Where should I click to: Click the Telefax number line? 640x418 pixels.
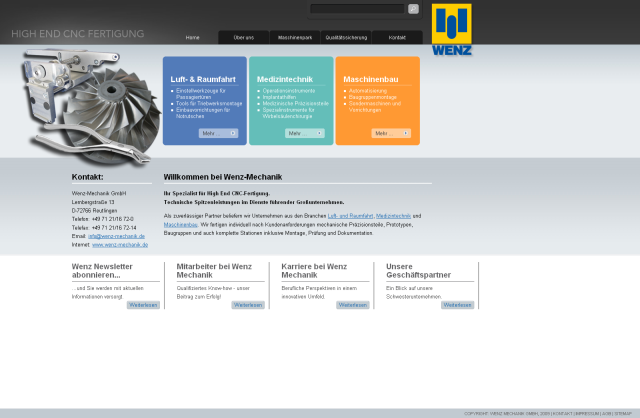(x=104, y=228)
